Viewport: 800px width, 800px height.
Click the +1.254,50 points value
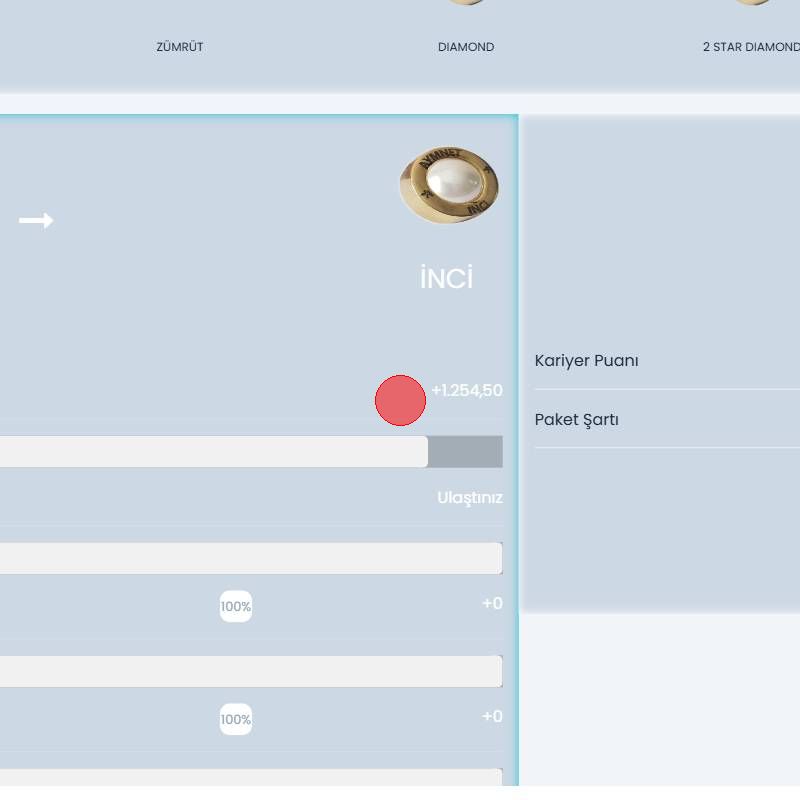467,391
